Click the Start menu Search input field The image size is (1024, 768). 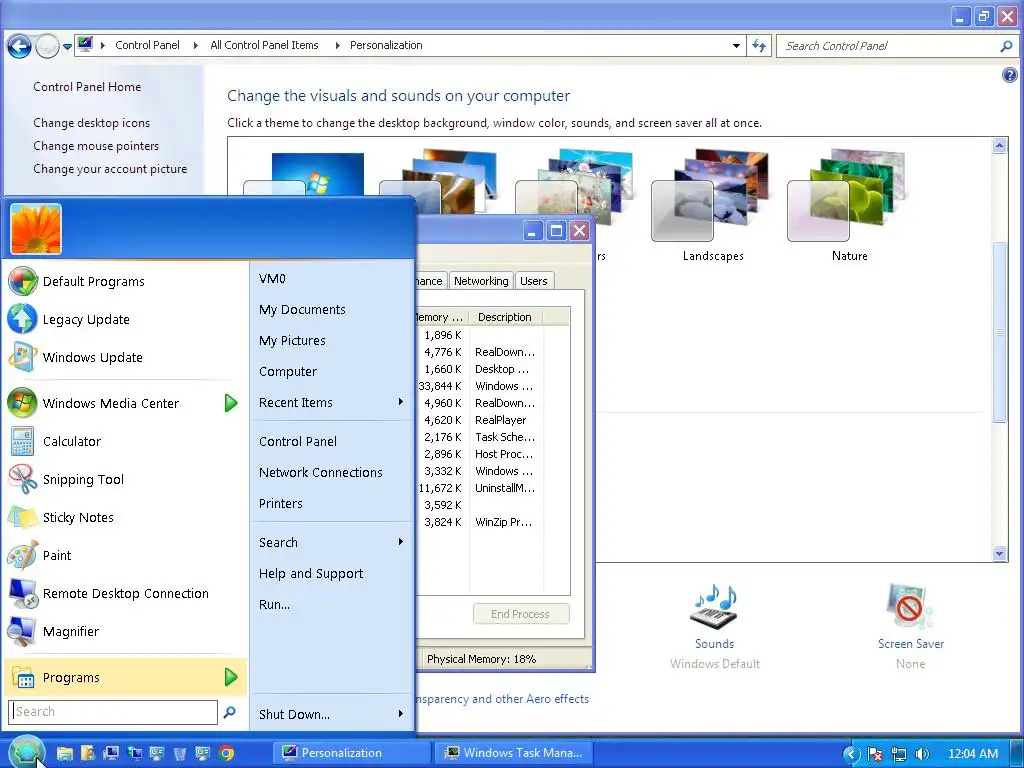point(113,712)
